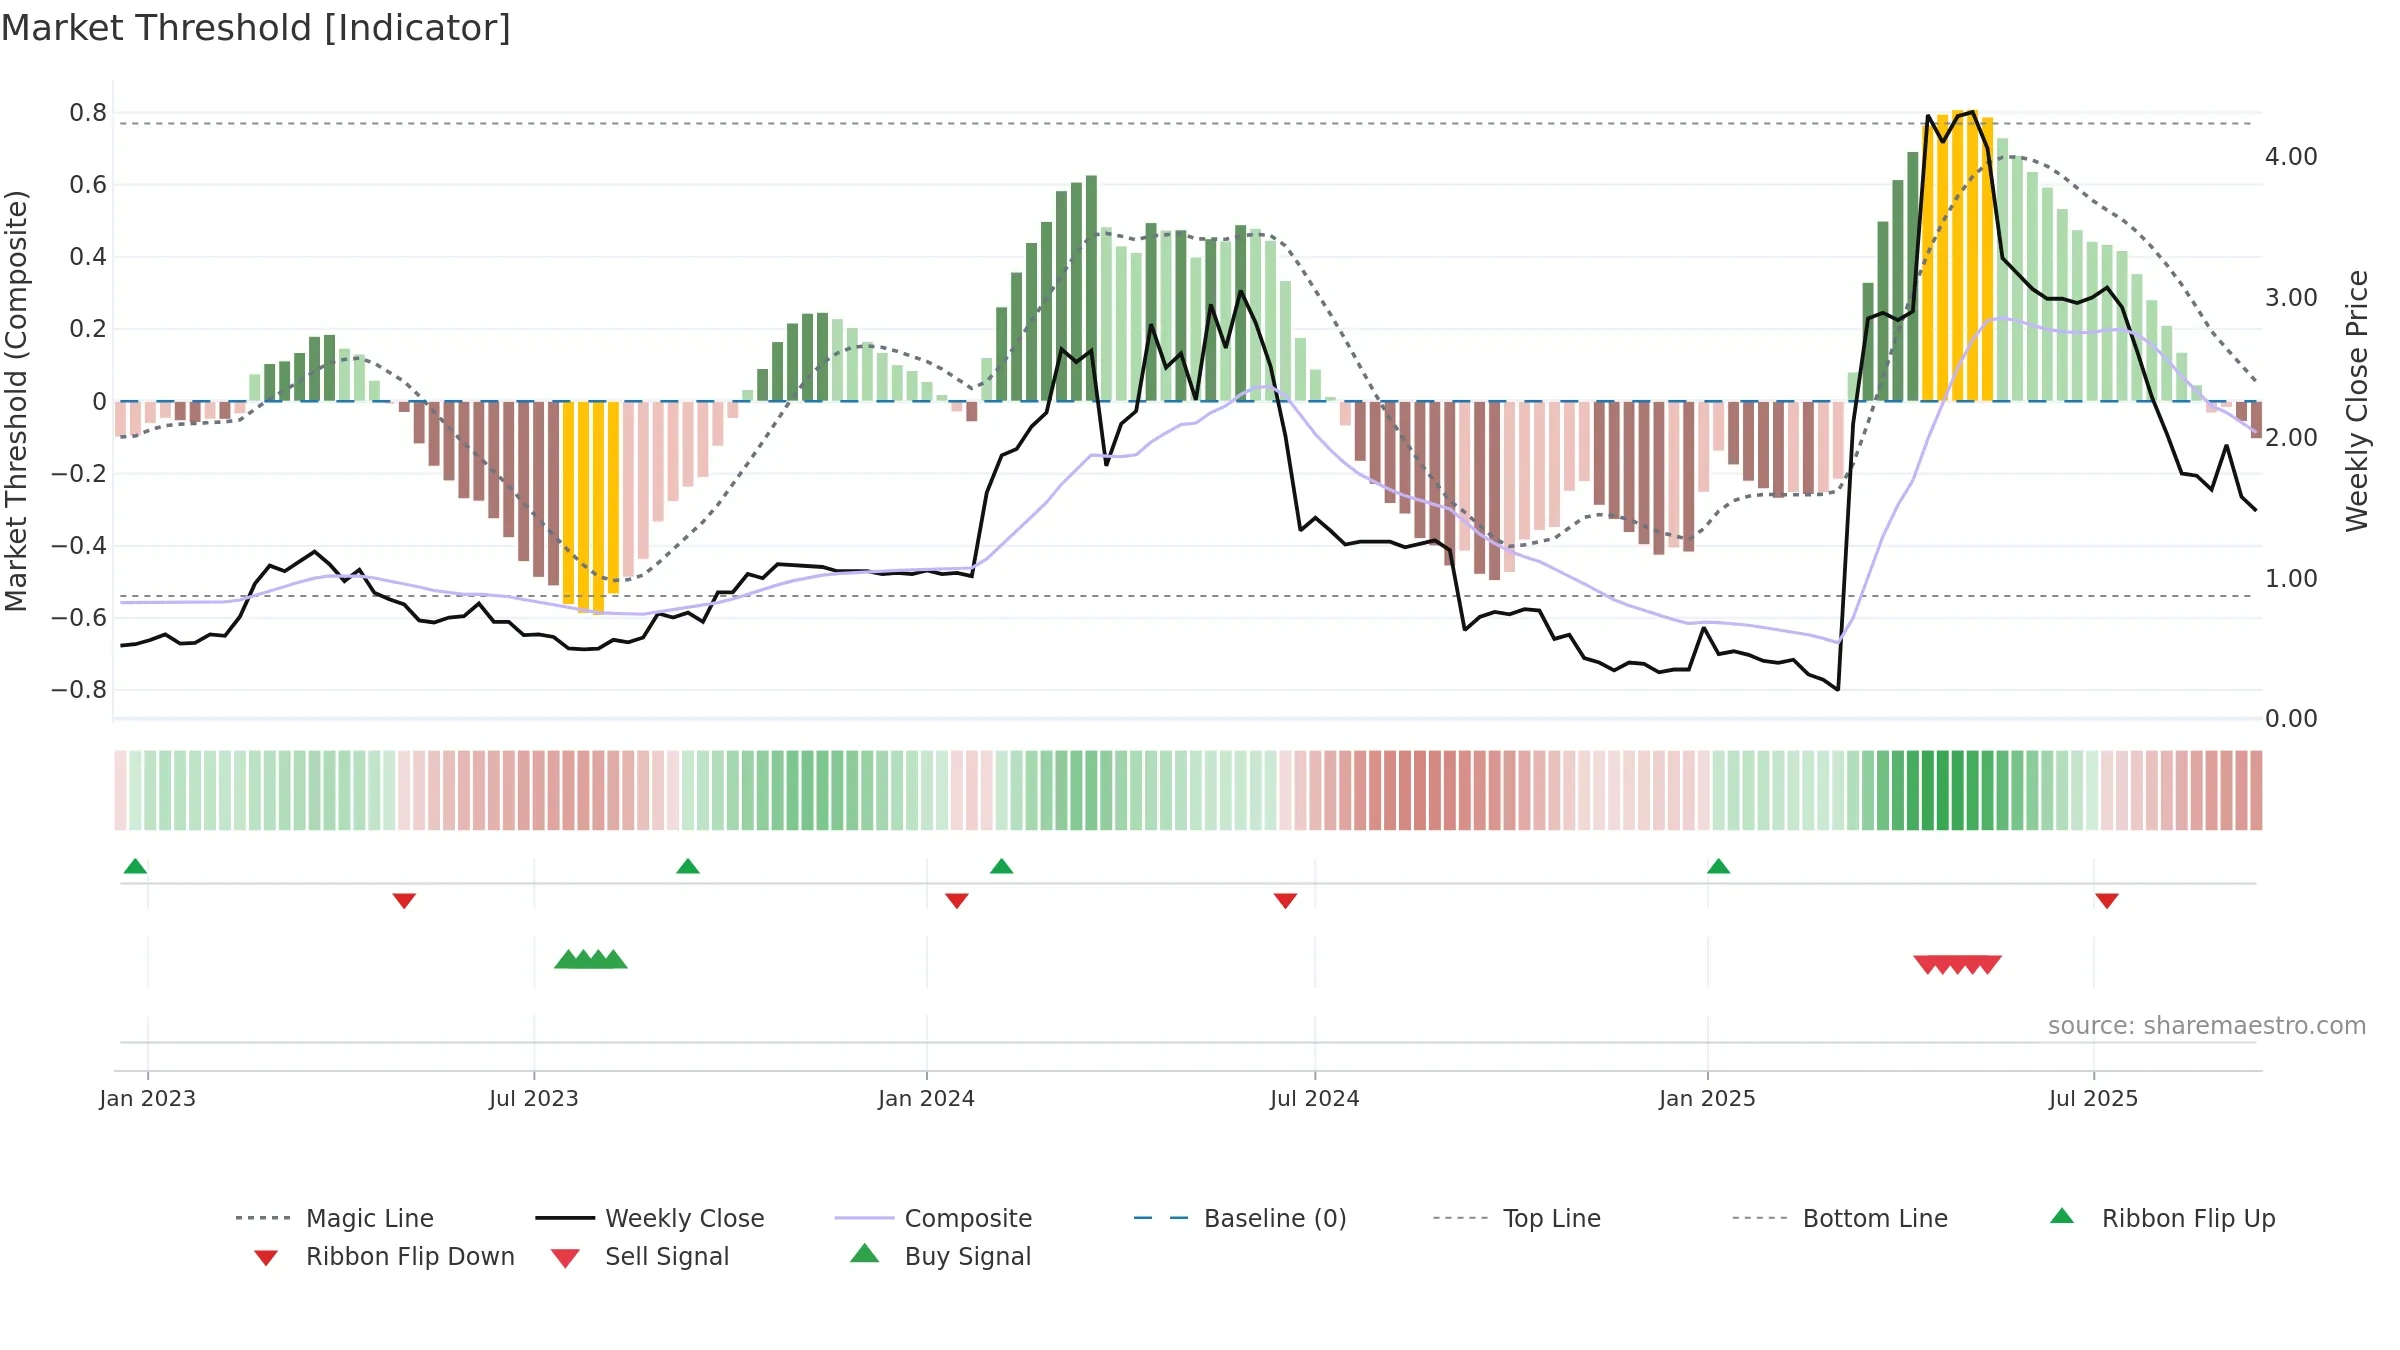Screen dimensions: 2400x1350
Task: Click the buy signal cluster after July 2023
Action: click(591, 959)
